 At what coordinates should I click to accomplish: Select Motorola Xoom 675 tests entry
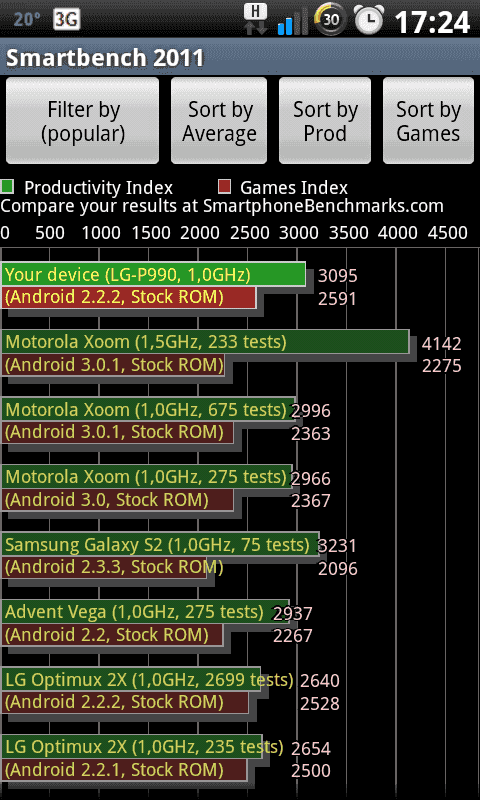tap(148, 409)
